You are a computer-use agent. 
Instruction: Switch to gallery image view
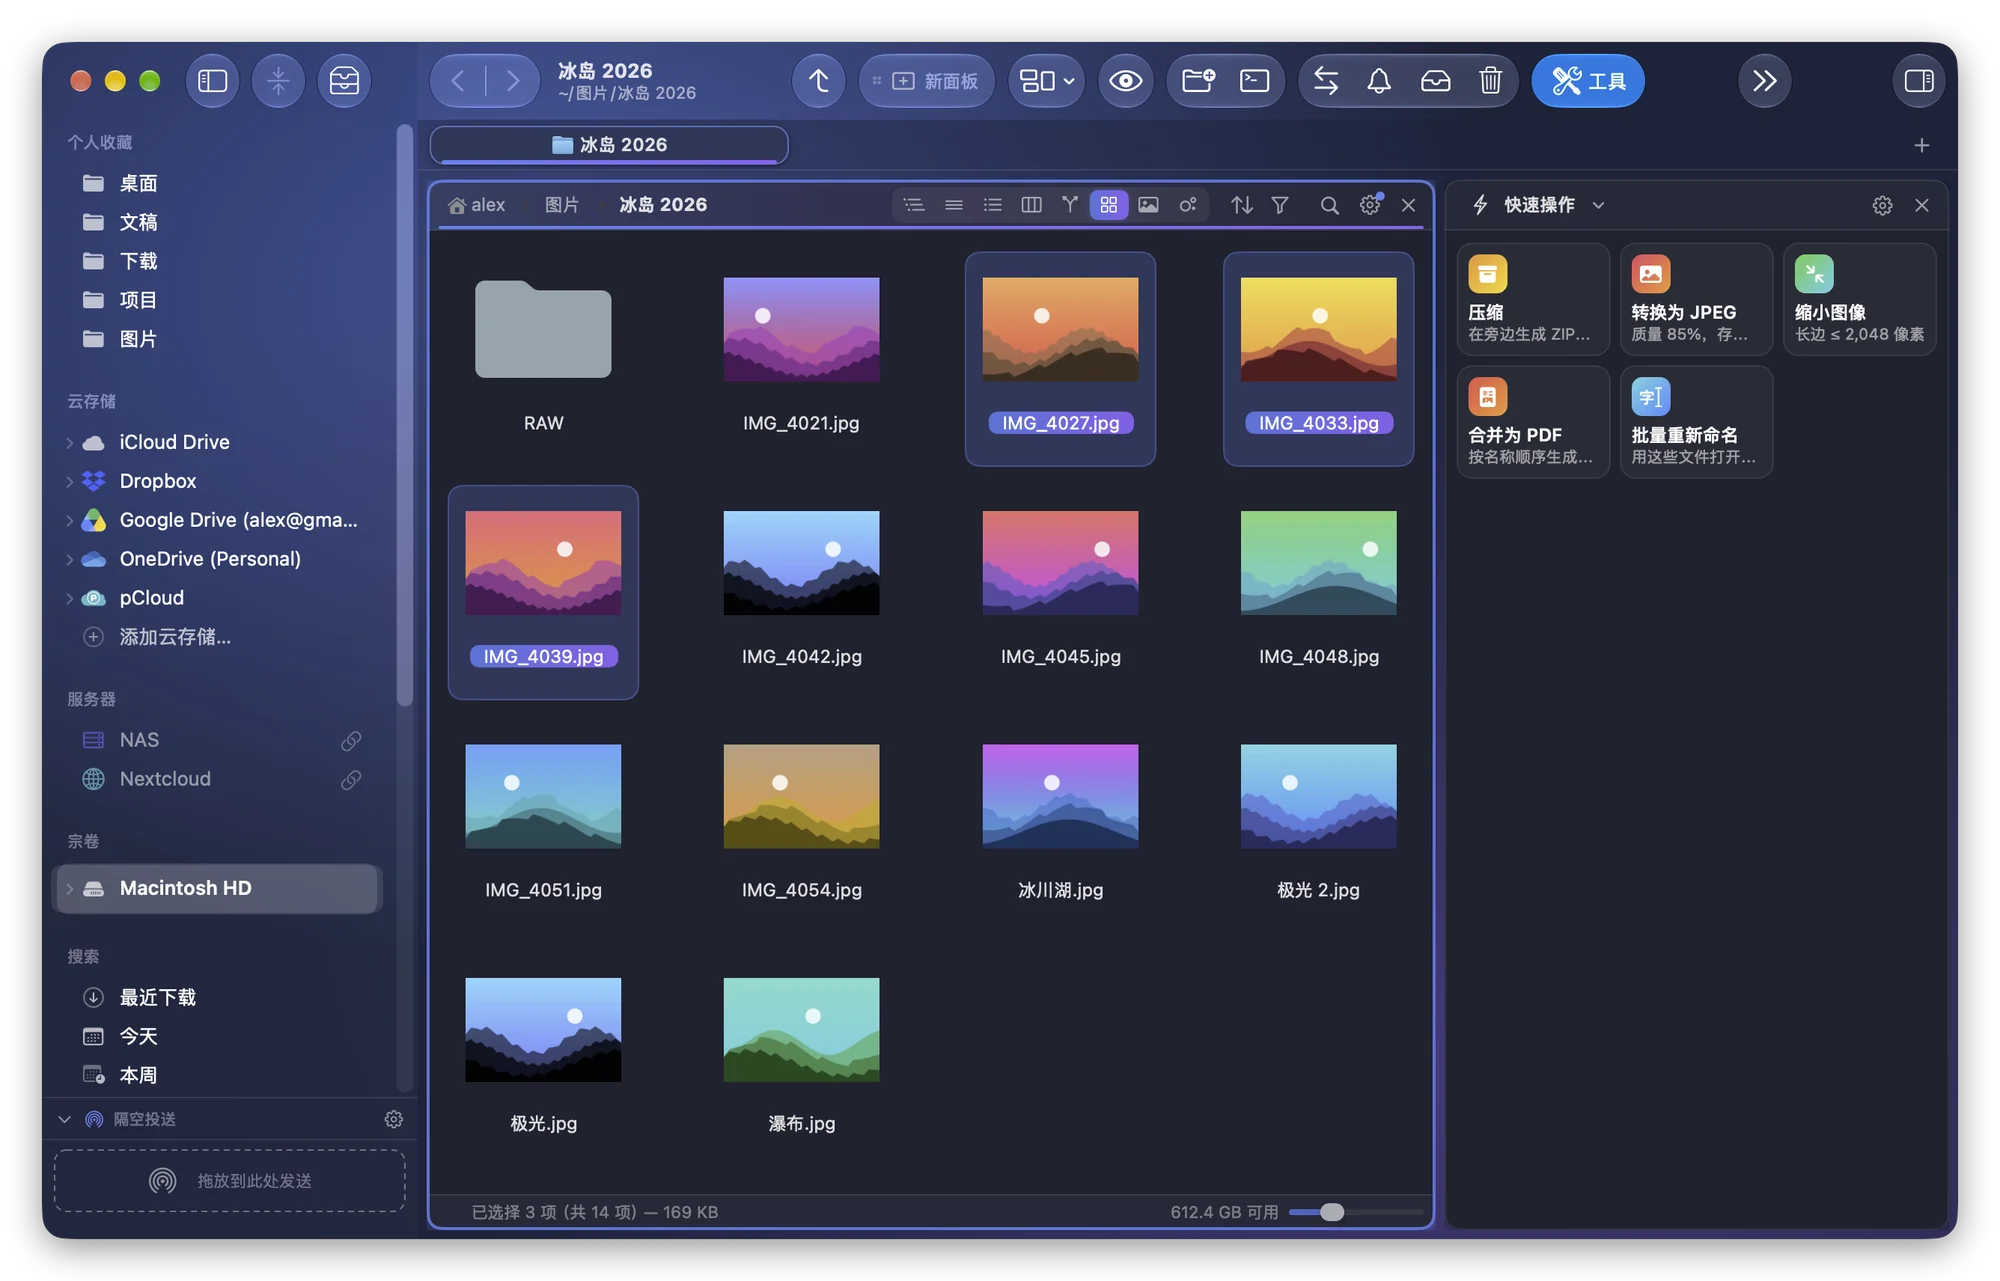[x=1148, y=205]
